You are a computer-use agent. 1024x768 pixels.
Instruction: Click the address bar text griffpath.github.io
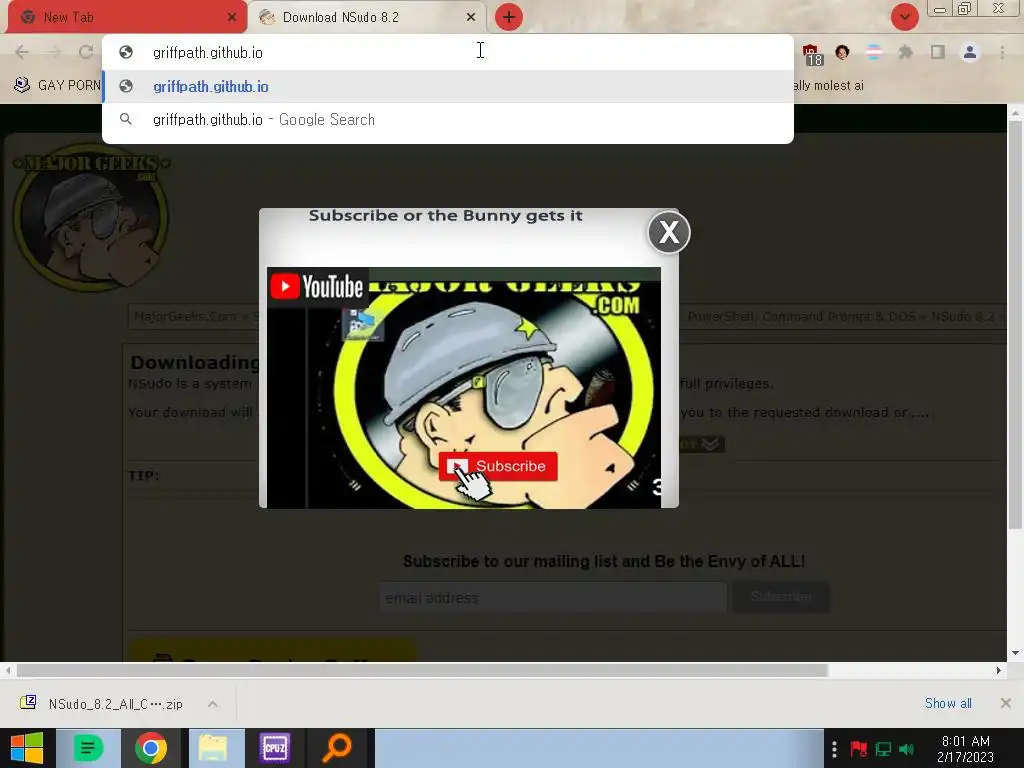point(208,53)
